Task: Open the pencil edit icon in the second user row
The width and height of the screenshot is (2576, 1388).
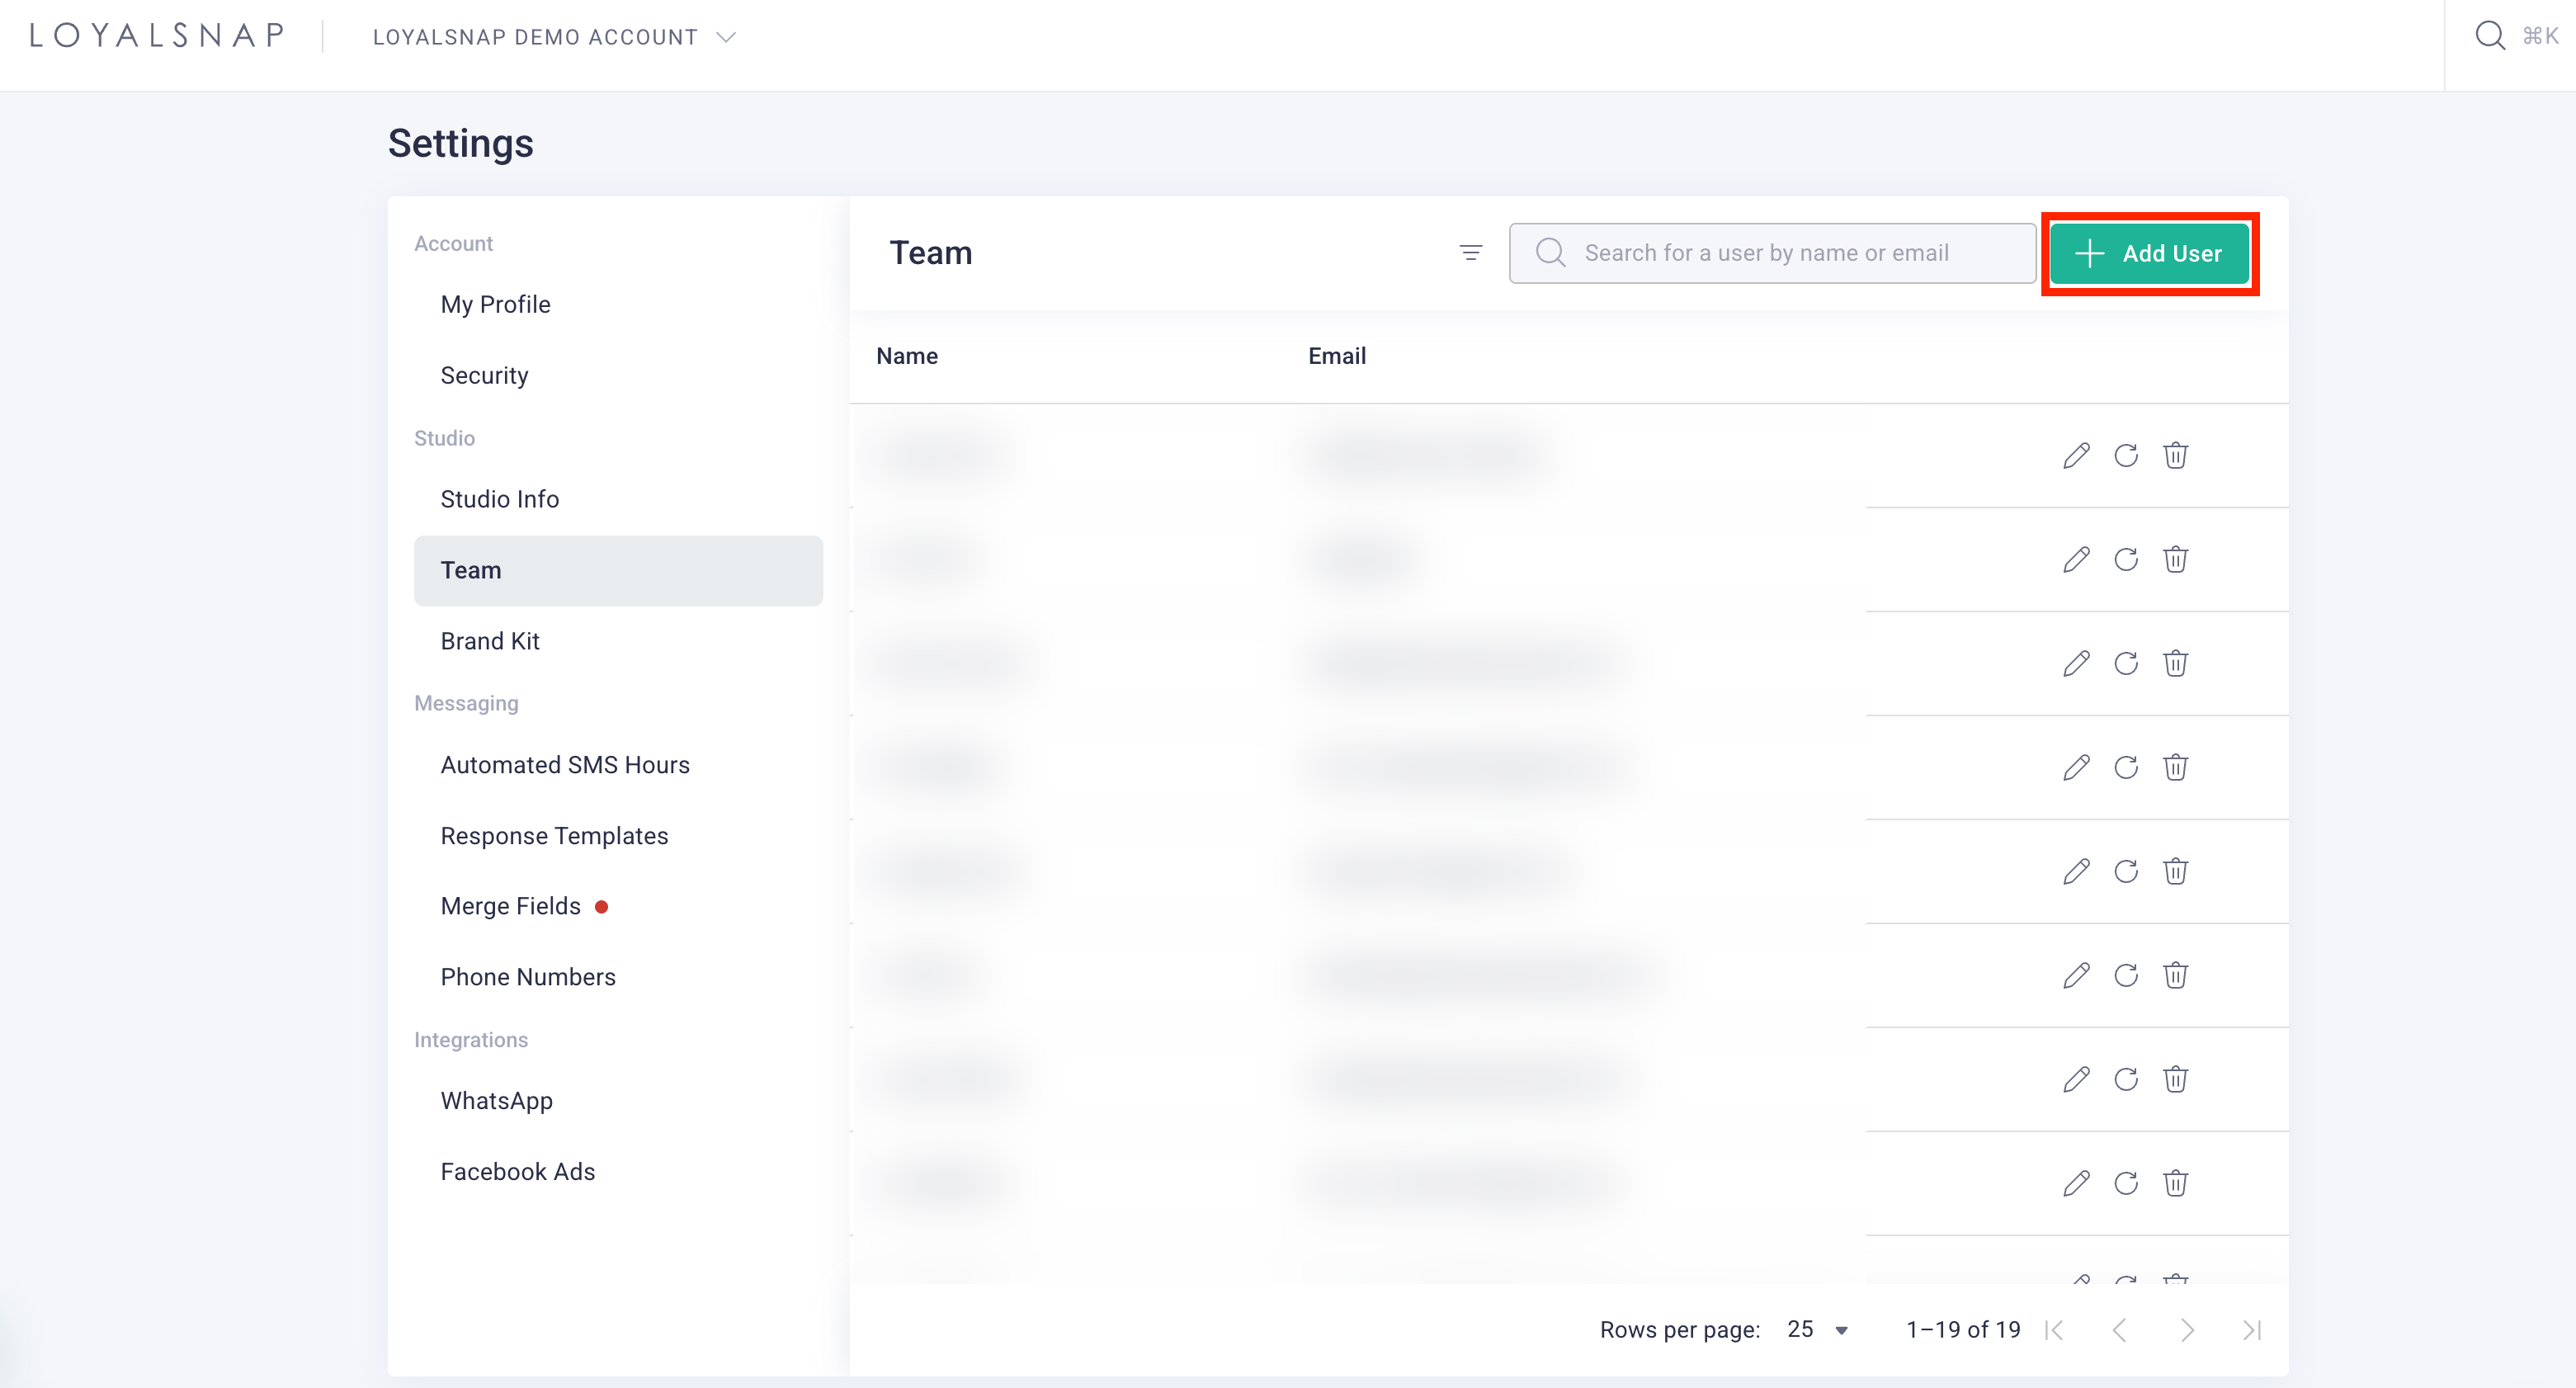Action: pos(2076,560)
